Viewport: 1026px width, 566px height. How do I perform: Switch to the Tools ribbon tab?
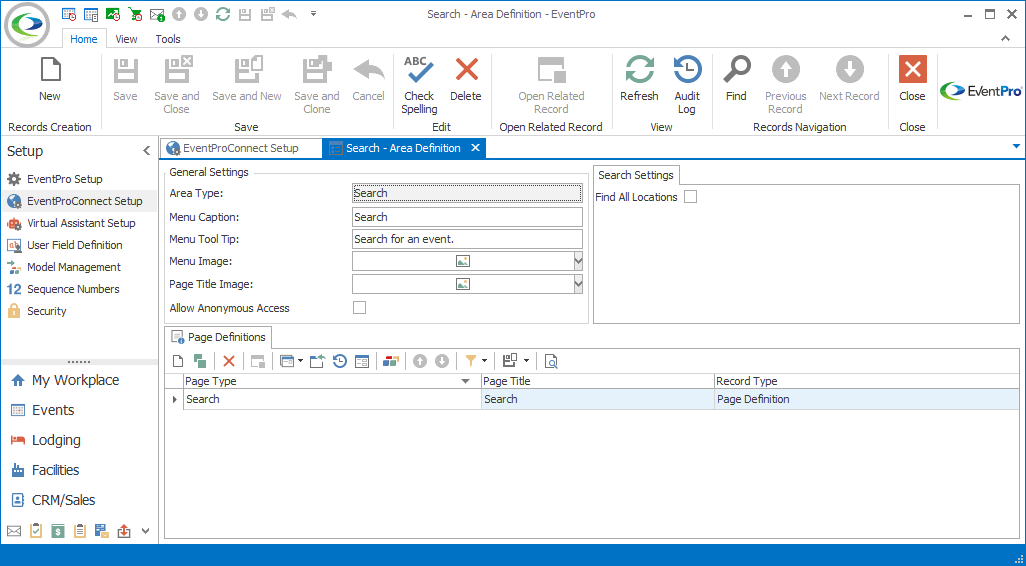click(x=168, y=39)
